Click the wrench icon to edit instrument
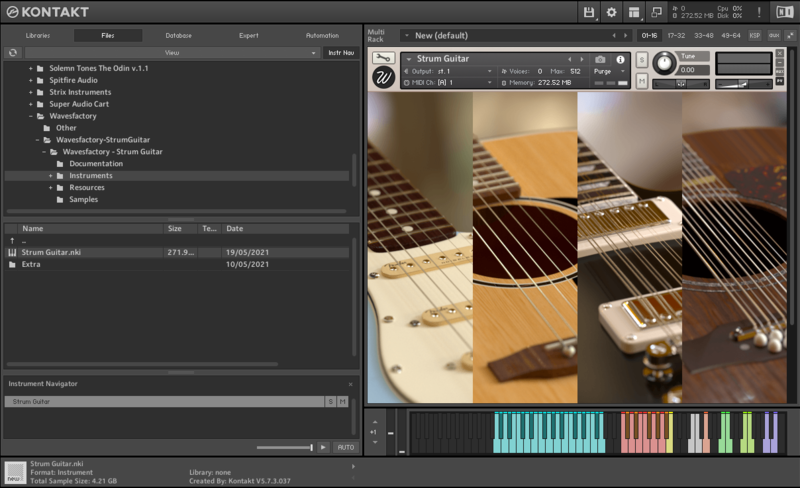The image size is (800, 488). [382, 58]
